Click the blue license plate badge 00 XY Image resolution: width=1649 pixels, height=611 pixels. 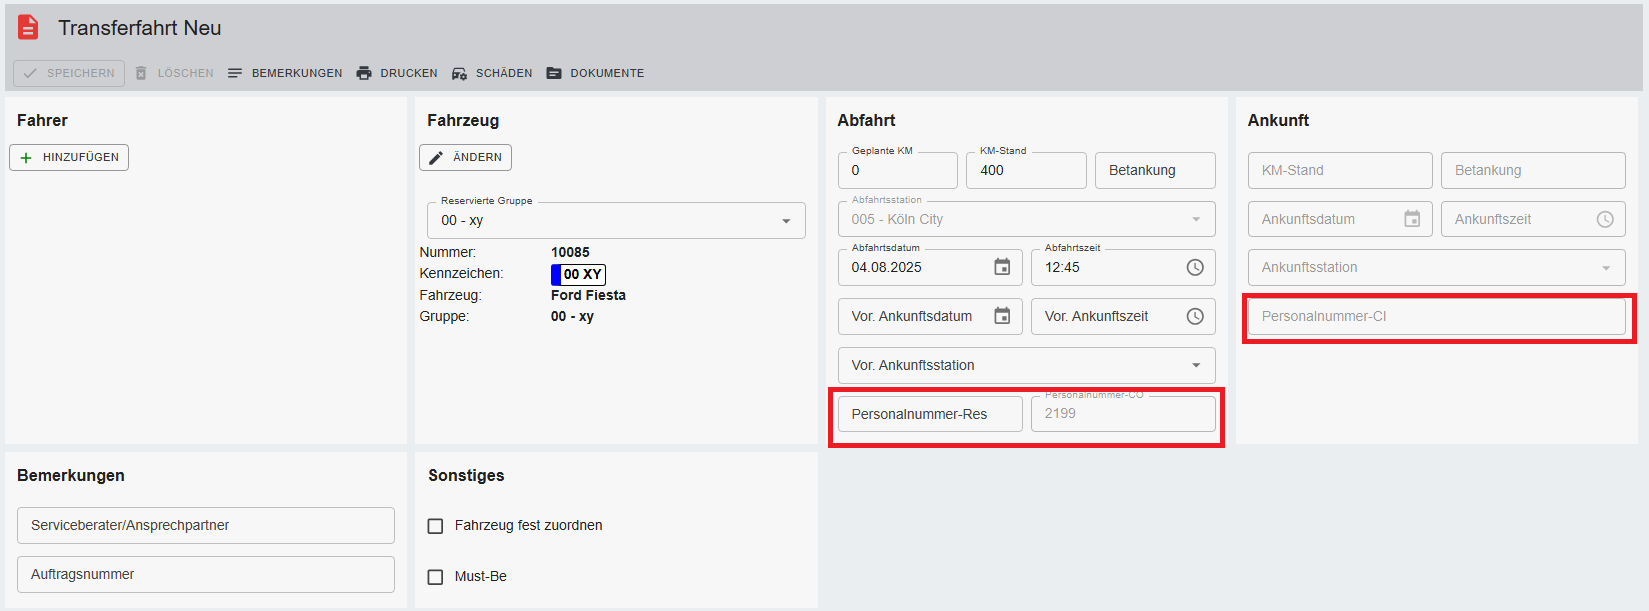pos(578,274)
